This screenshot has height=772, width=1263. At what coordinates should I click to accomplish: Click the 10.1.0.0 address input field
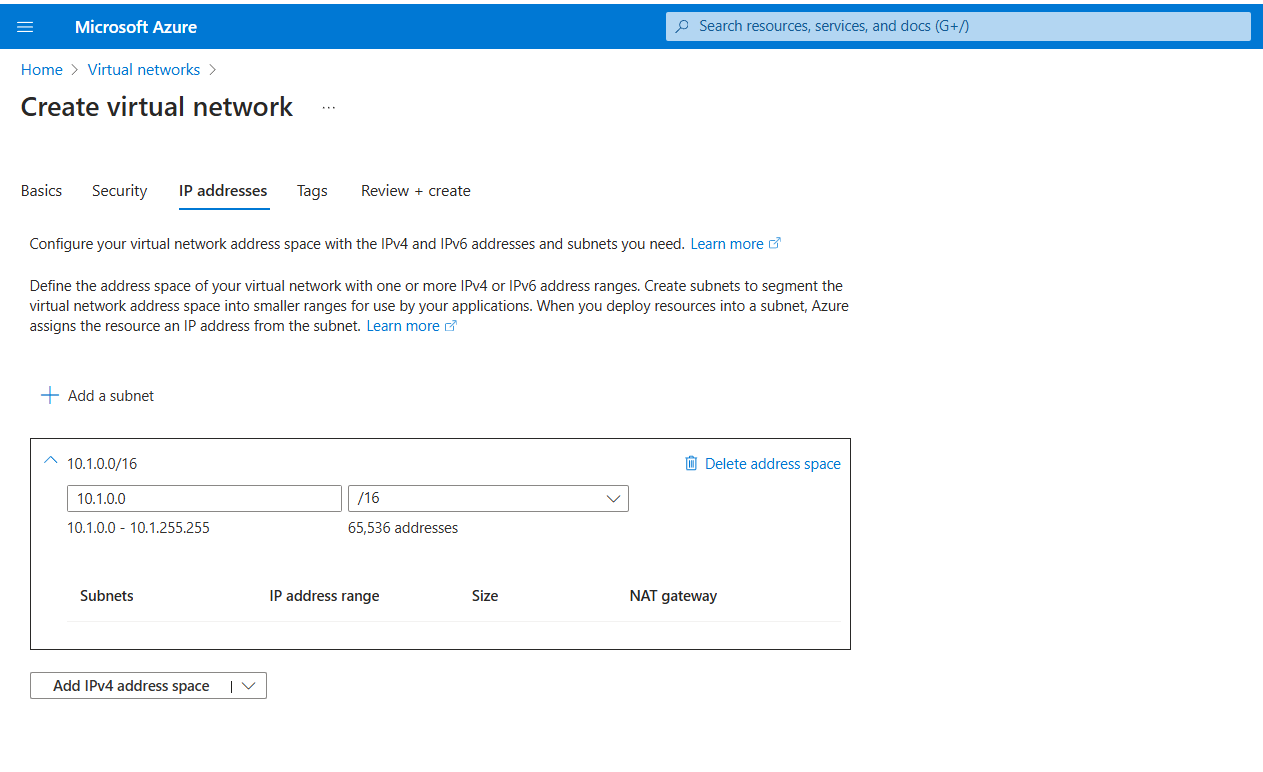(204, 498)
